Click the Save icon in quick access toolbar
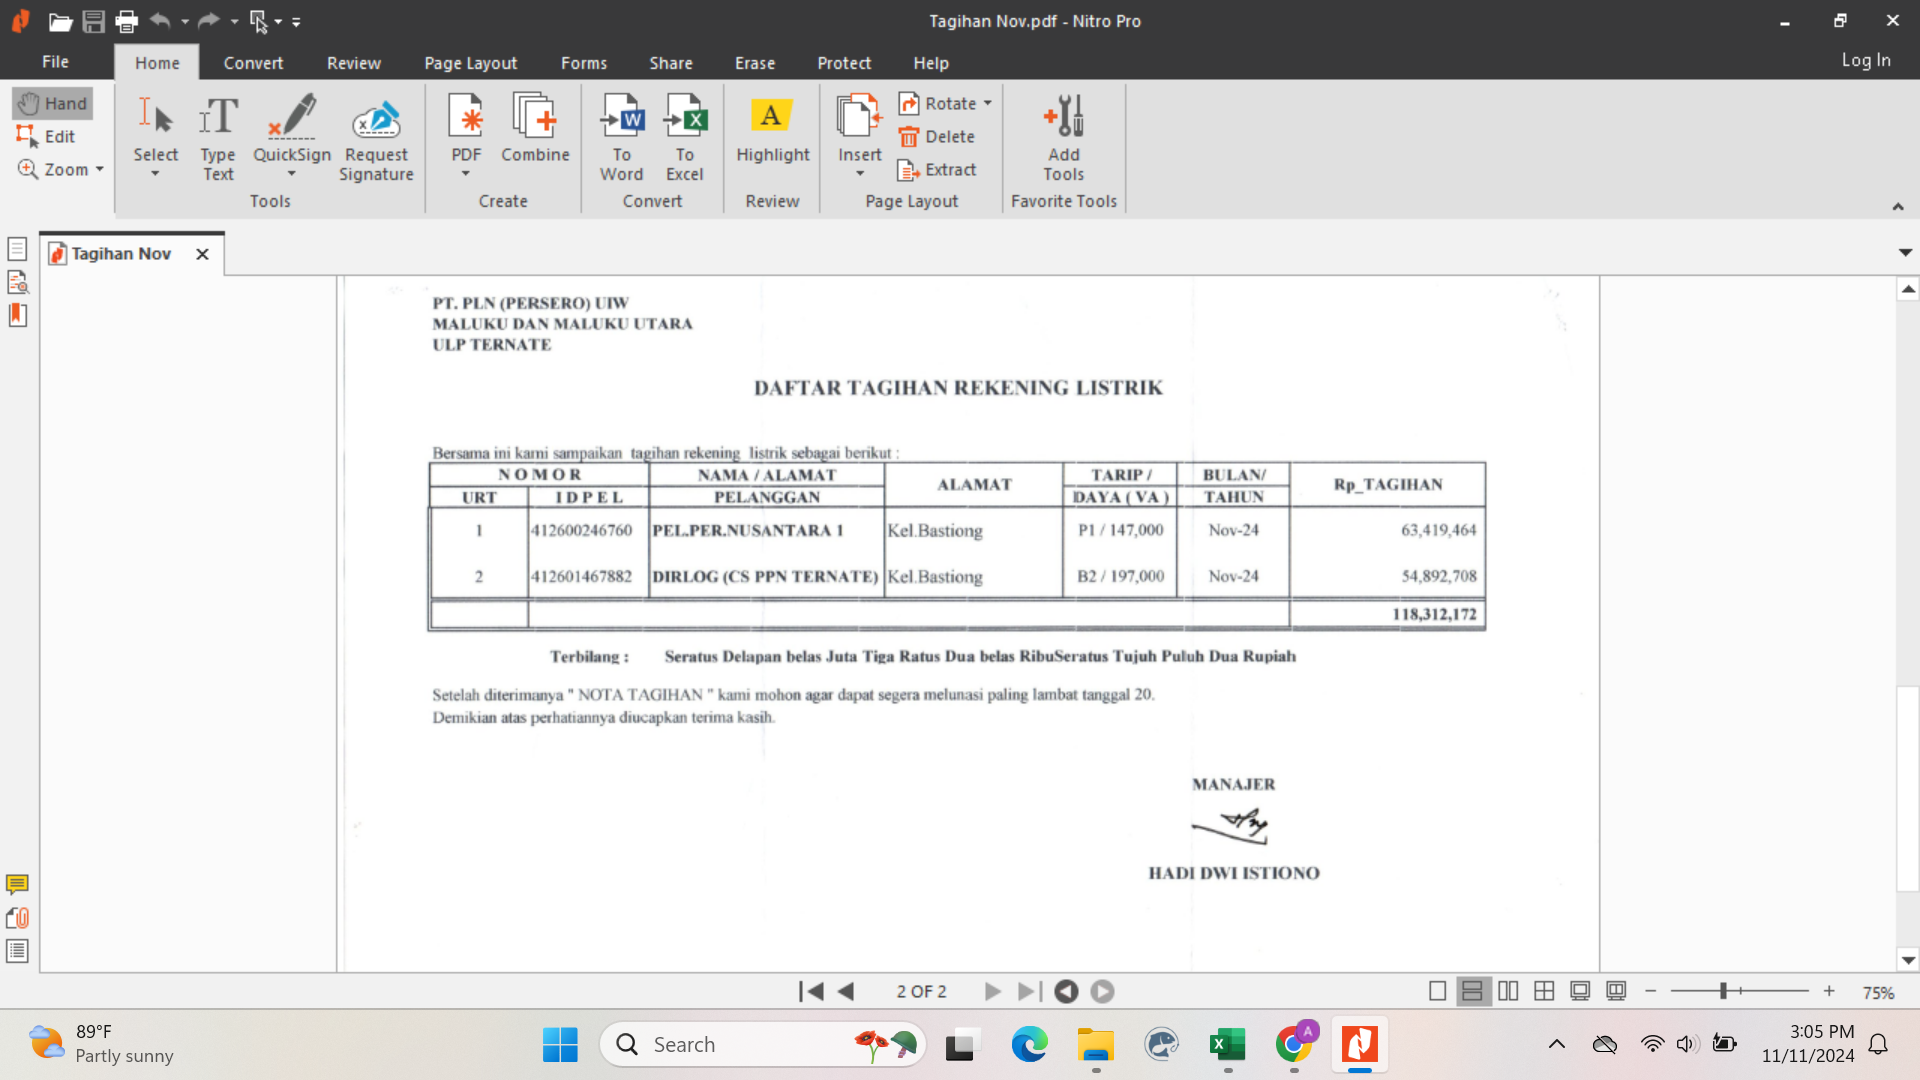 (93, 21)
